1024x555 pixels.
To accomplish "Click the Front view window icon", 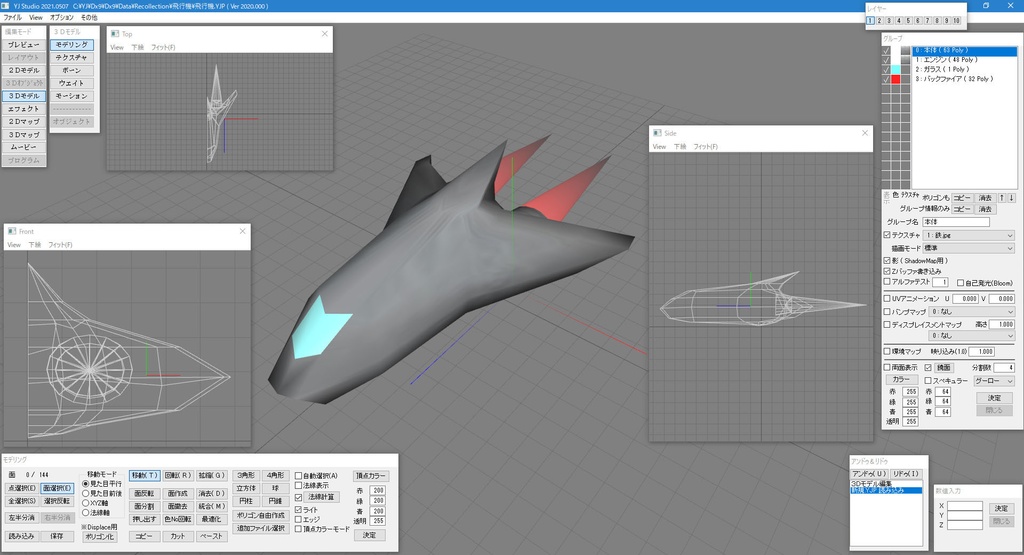I will tap(12, 231).
